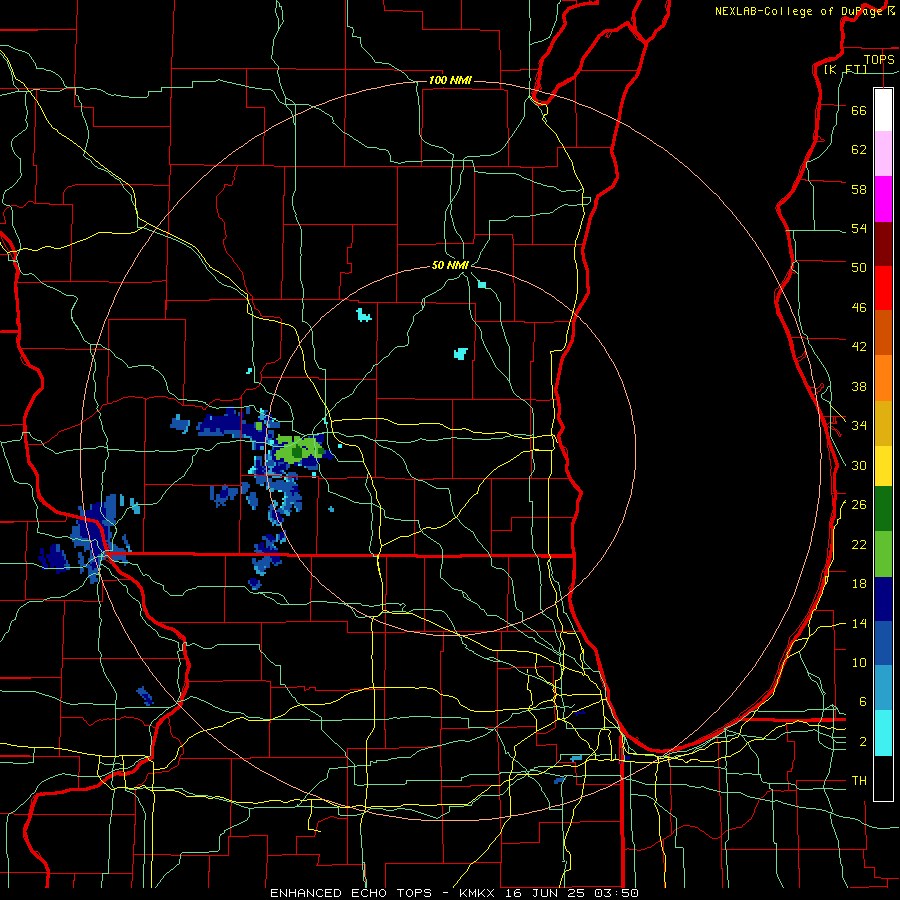Select the magenta swatch in the color scale
Viewport: 900px width, 900px height.
[x=883, y=199]
